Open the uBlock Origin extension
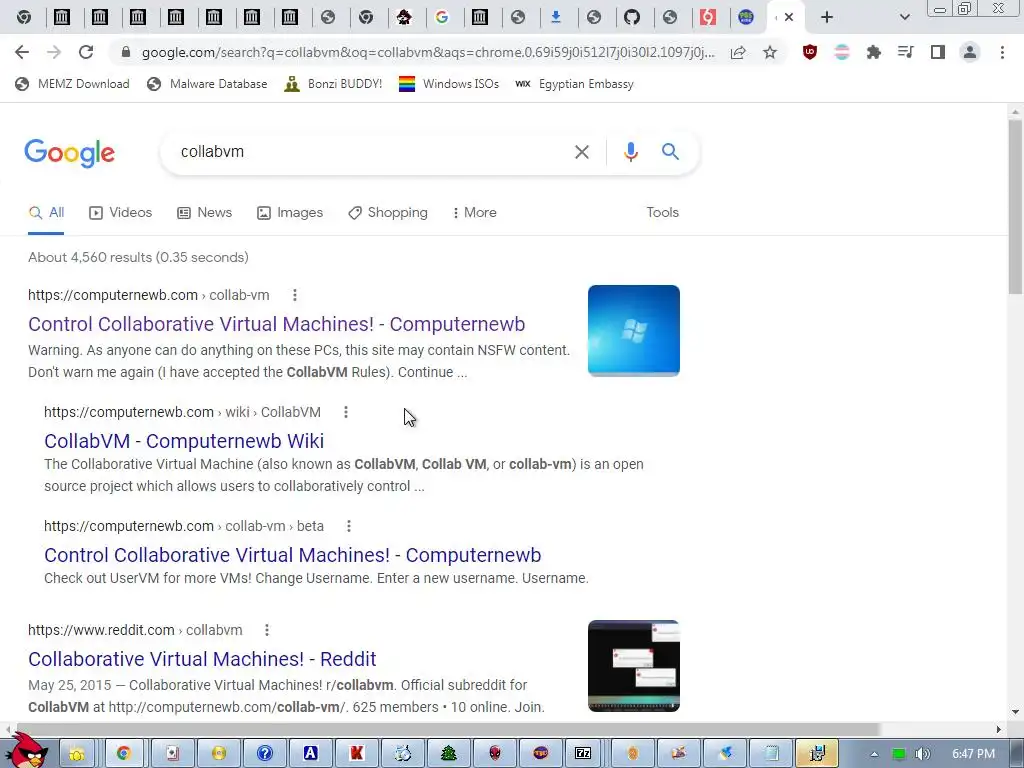The image size is (1024, 768). click(810, 52)
